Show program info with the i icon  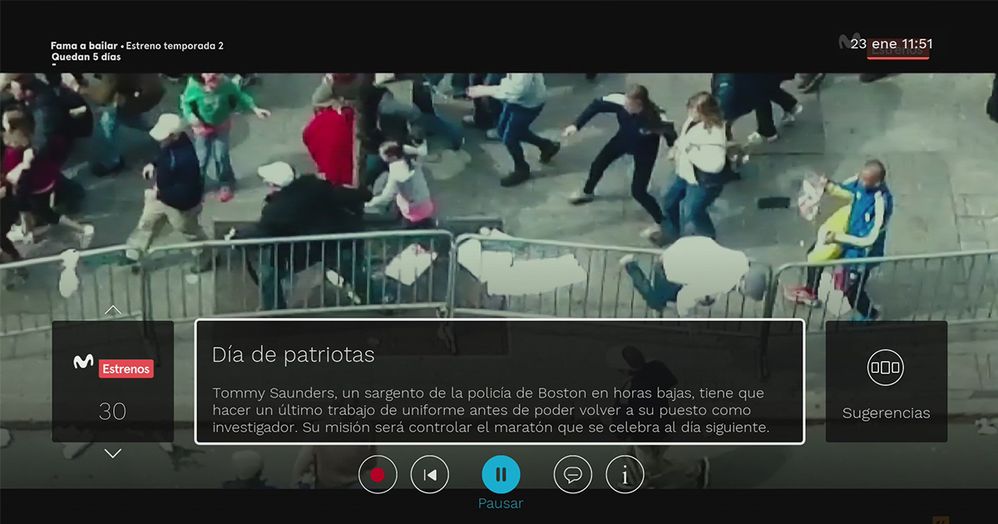click(625, 474)
